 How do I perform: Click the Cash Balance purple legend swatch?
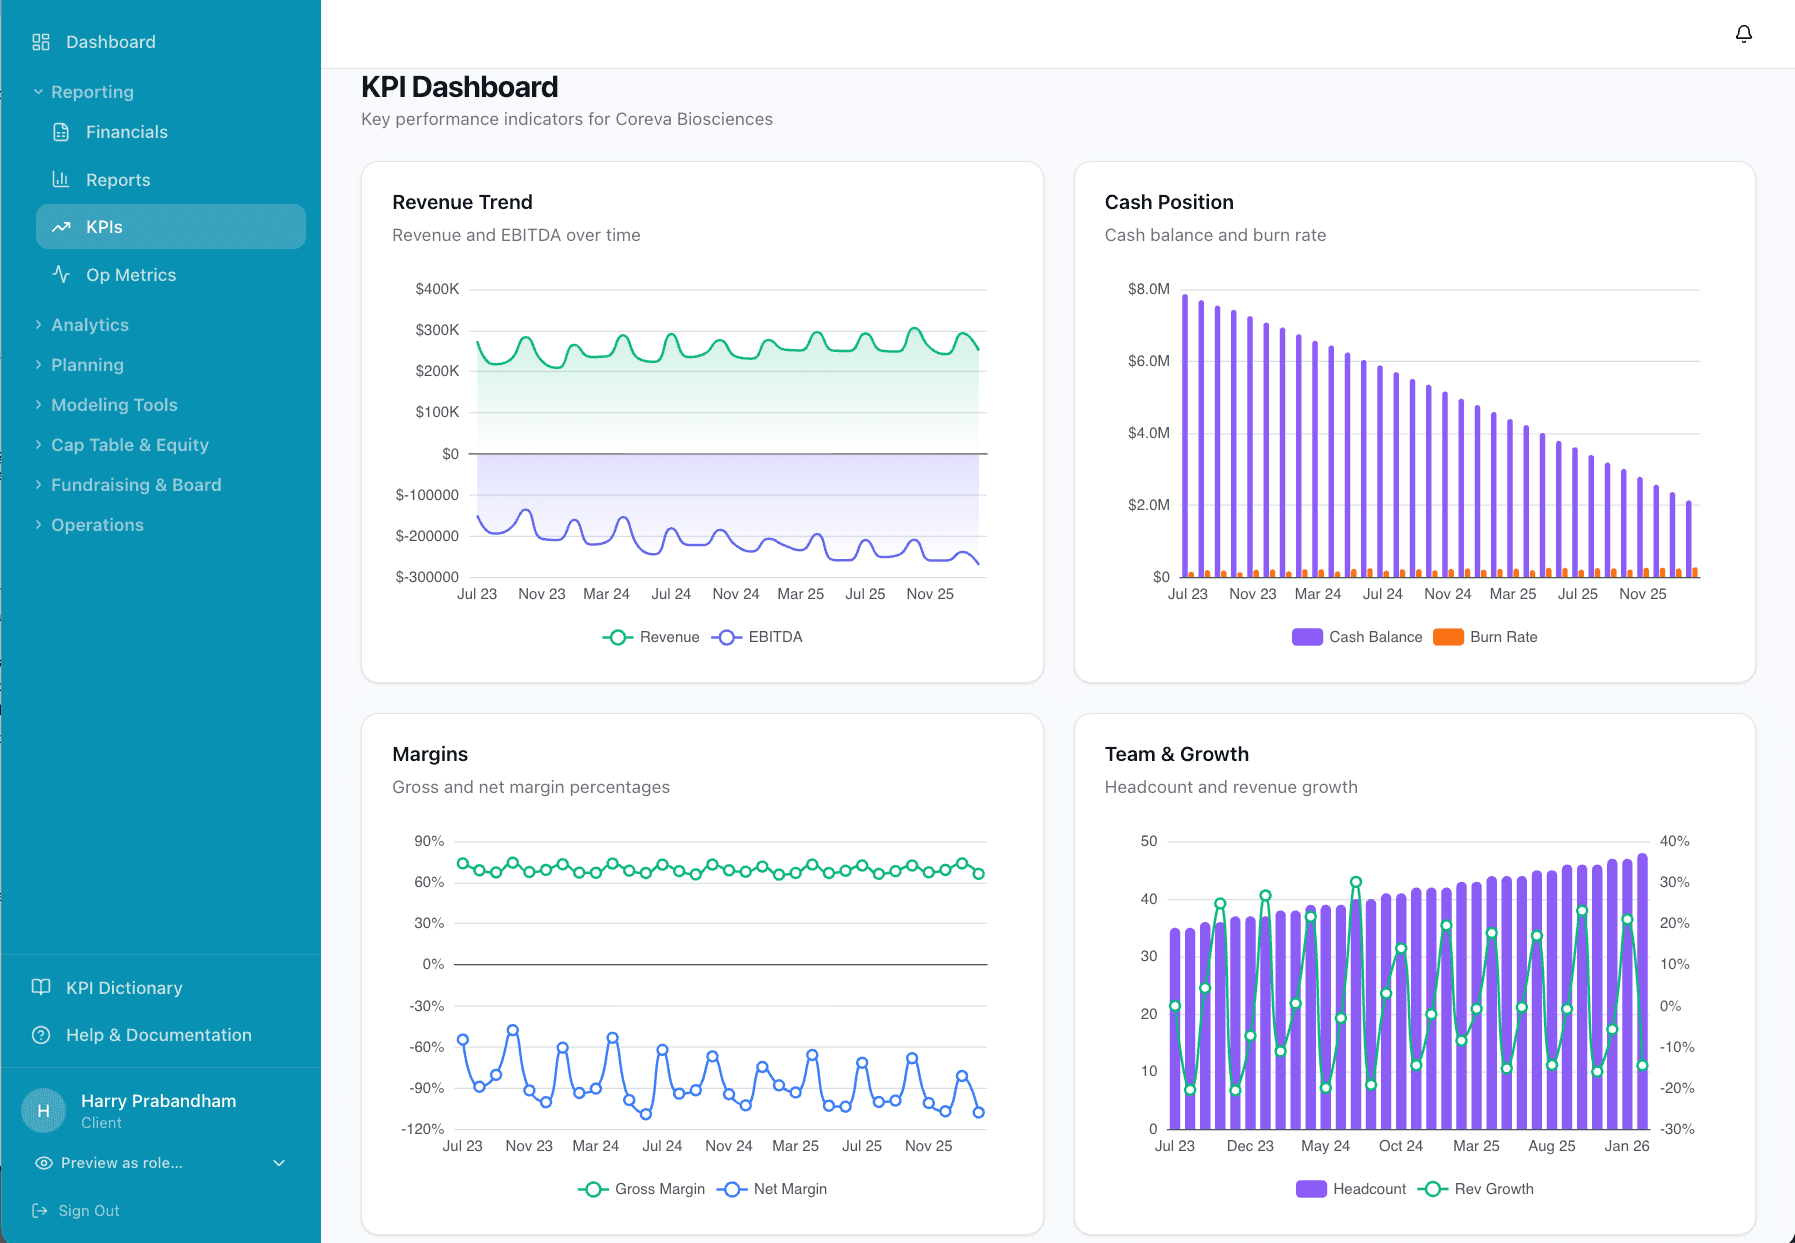click(x=1307, y=637)
